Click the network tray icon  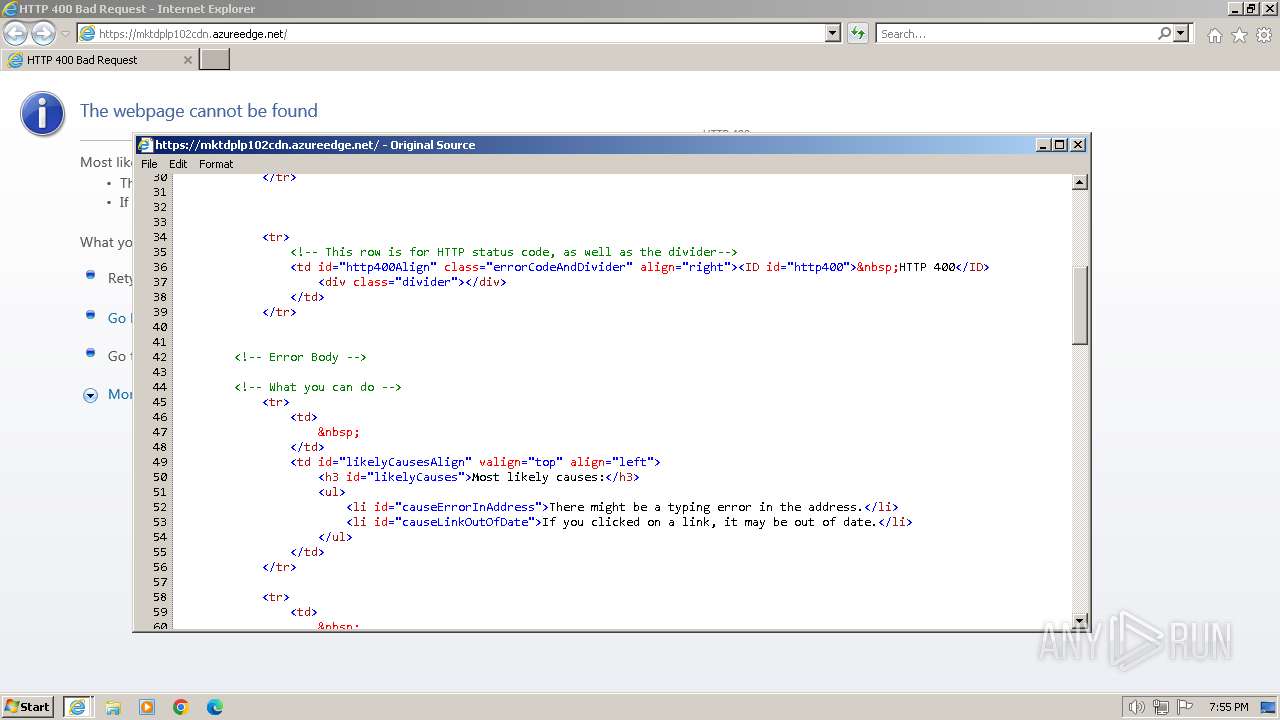[1161, 707]
